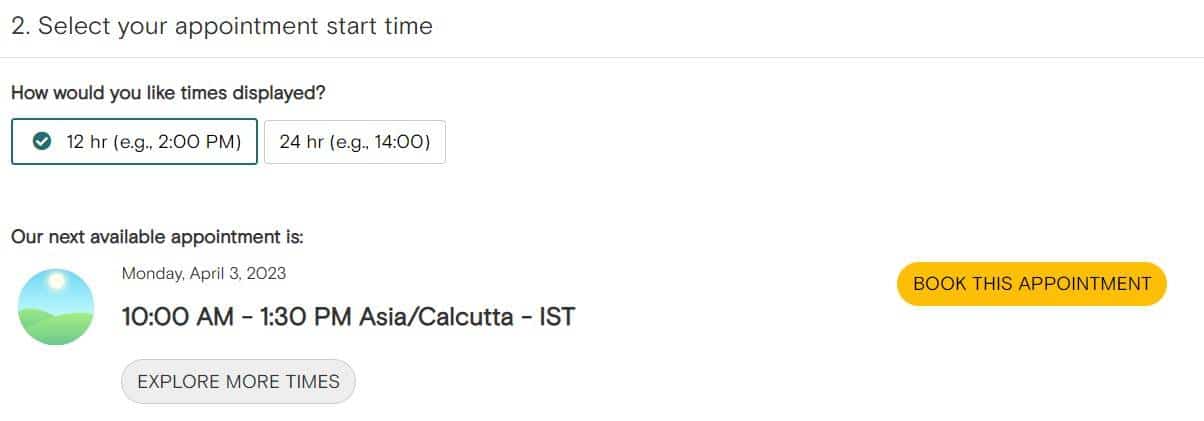Click the step number "2." in the heading
Viewport: 1204px width, 421px height.
pos(20,27)
